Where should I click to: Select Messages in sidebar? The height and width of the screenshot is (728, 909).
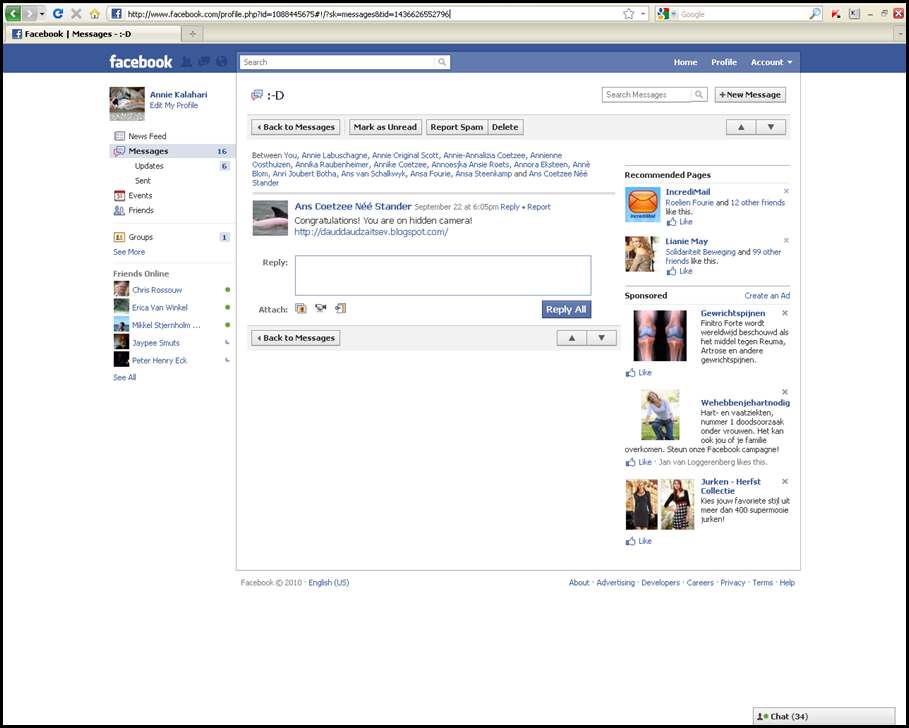[x=172, y=151]
